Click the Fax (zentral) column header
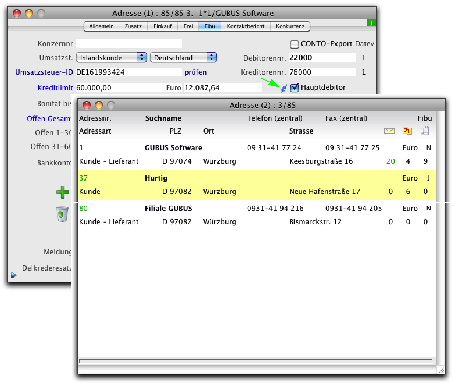Screen dimensions: 455x387 346,118
